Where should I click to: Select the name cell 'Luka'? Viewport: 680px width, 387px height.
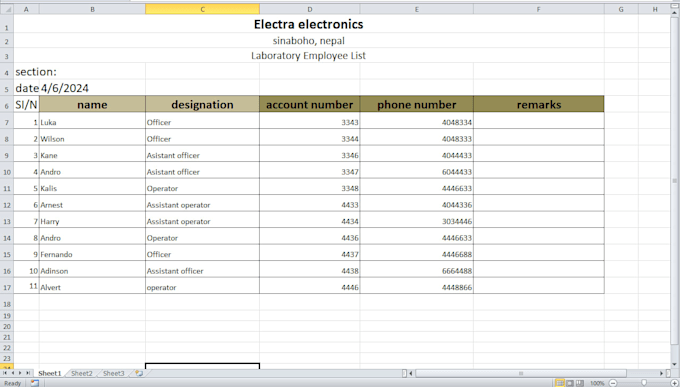(92, 121)
